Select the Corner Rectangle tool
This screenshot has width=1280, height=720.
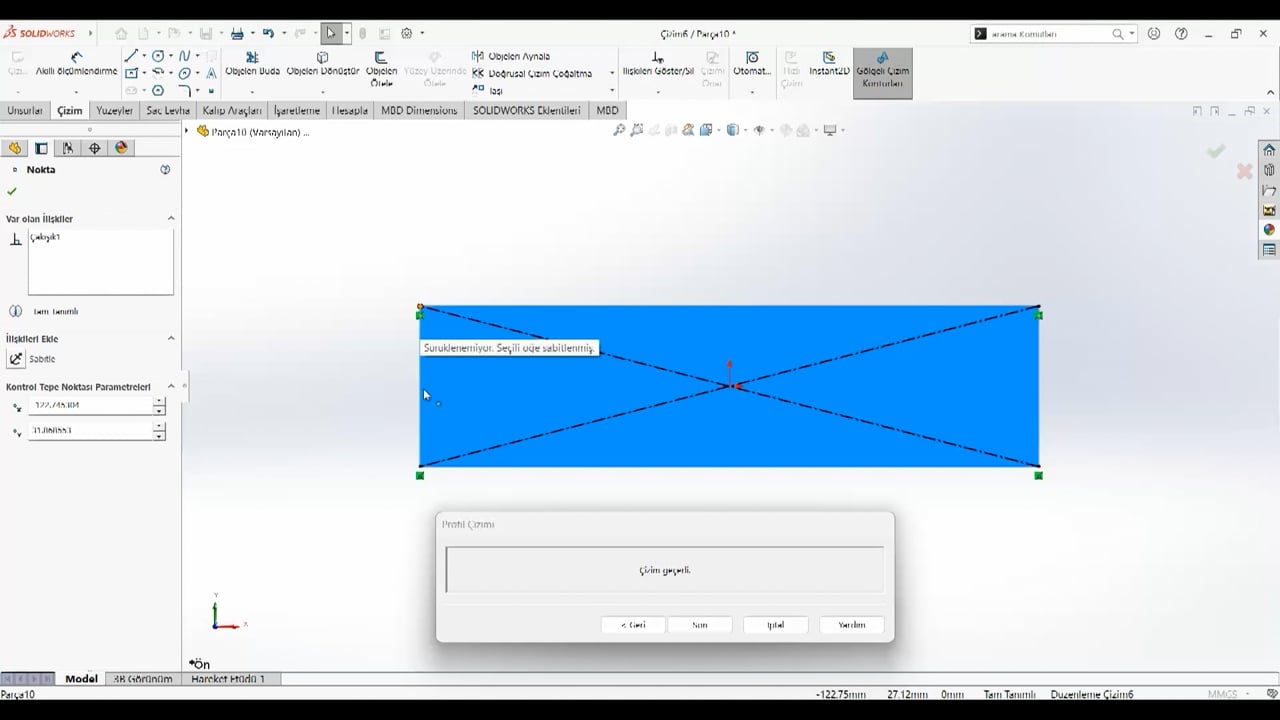click(x=131, y=73)
